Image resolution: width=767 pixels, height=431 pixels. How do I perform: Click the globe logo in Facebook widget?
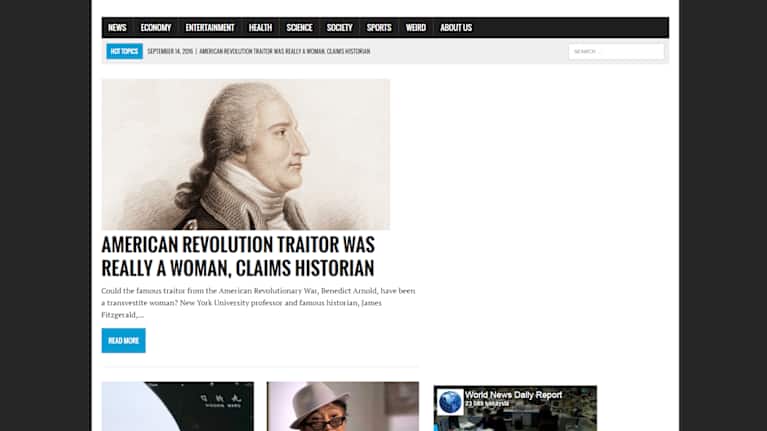pos(450,402)
